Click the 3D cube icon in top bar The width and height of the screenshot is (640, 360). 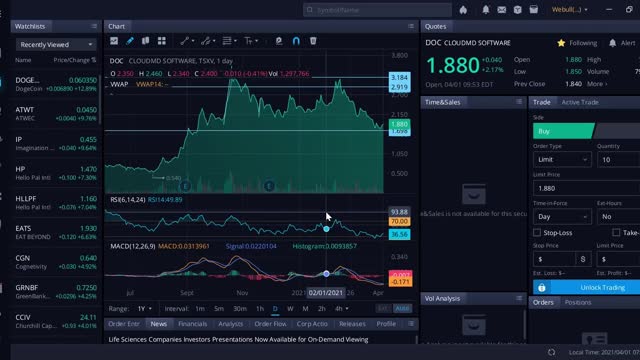pyautogui.click(x=518, y=9)
